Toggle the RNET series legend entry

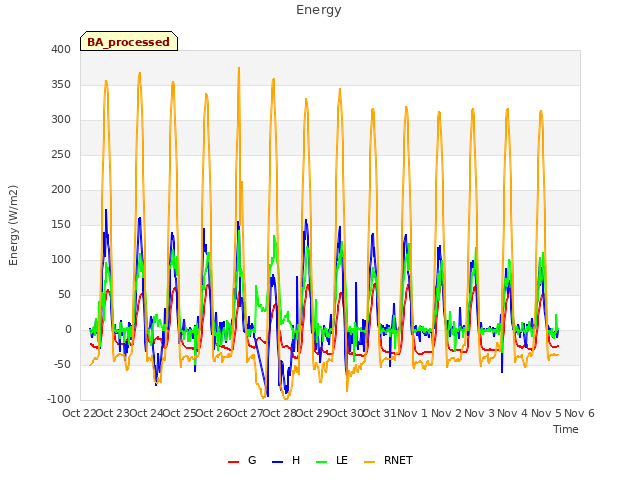tap(389, 460)
